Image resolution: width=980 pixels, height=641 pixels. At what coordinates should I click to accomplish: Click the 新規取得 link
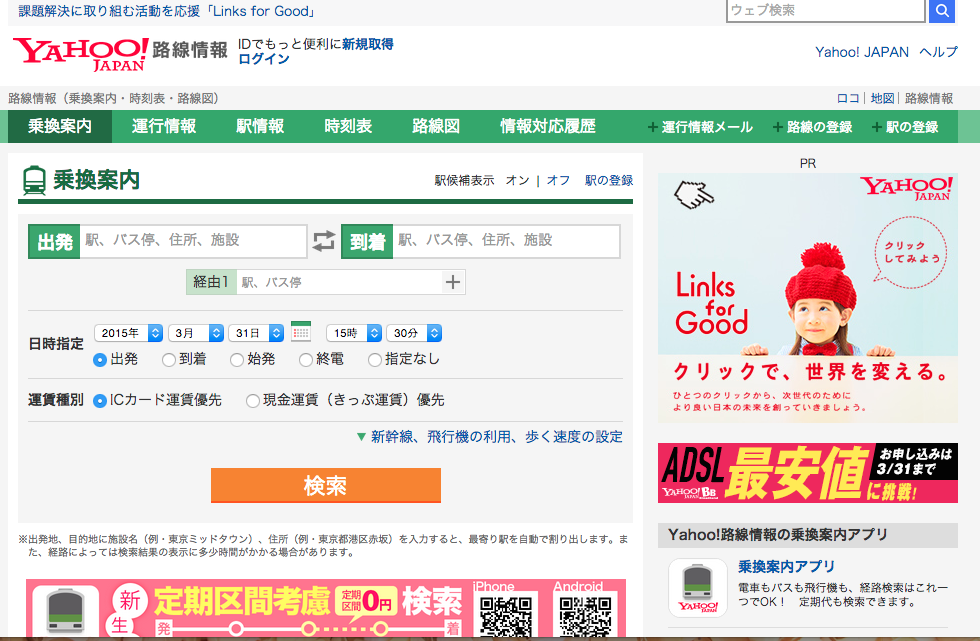coord(368,44)
